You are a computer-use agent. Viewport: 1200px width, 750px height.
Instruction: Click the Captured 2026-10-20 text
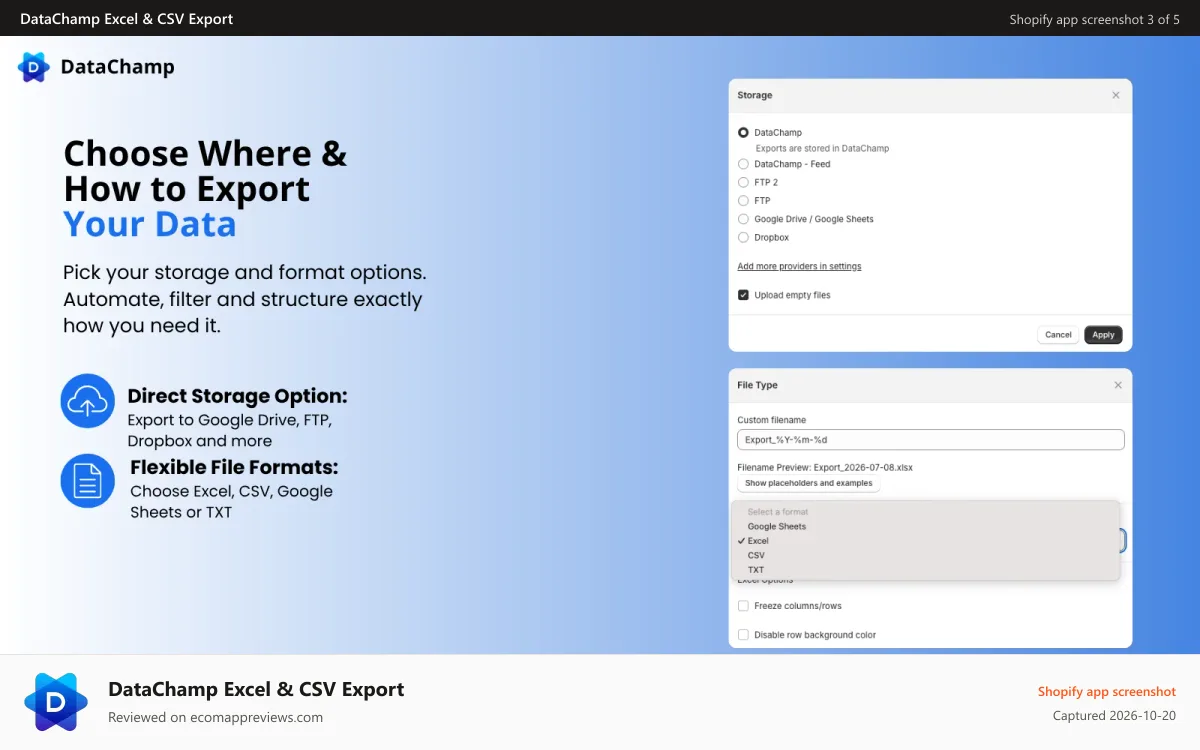point(1114,715)
